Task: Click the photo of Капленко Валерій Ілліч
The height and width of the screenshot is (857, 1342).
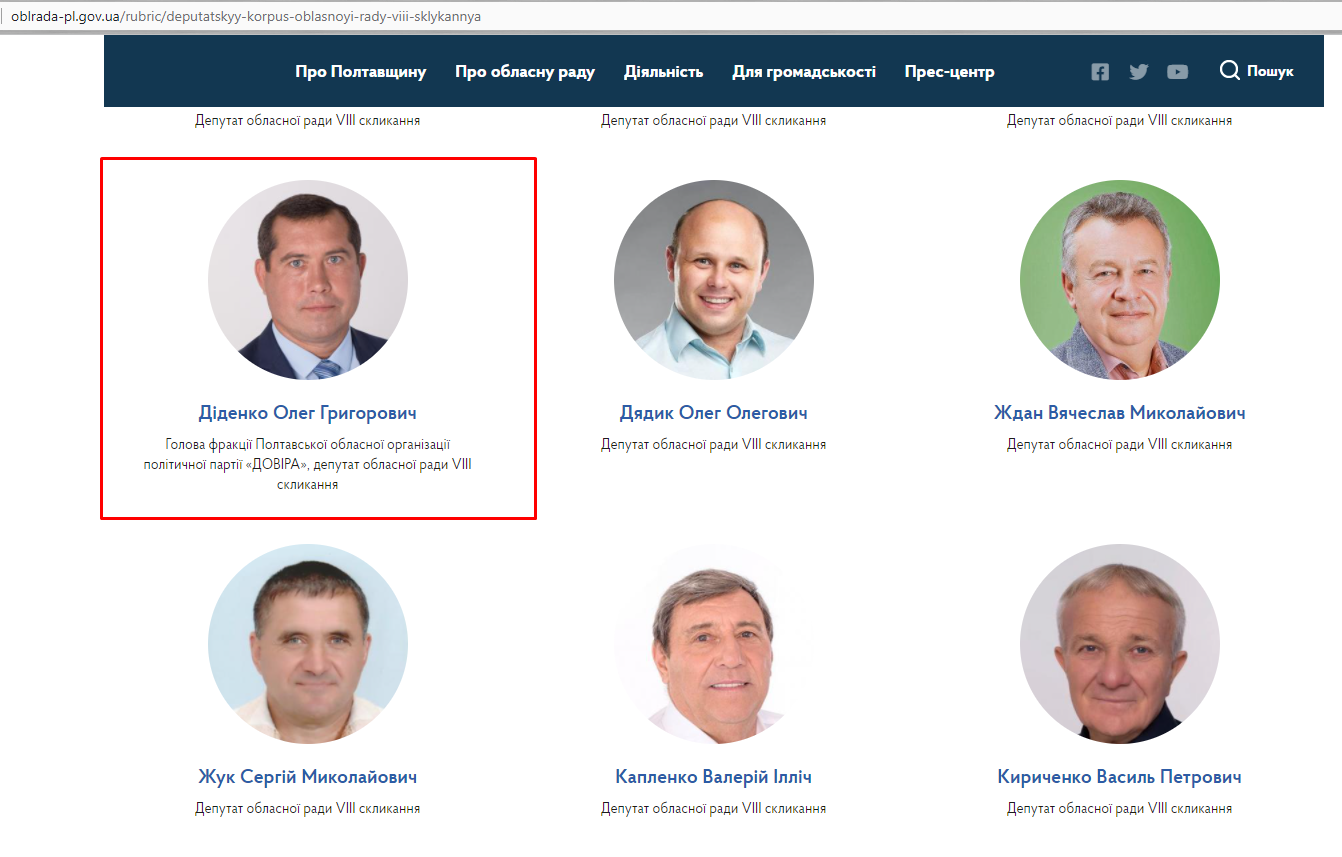Action: click(x=714, y=644)
